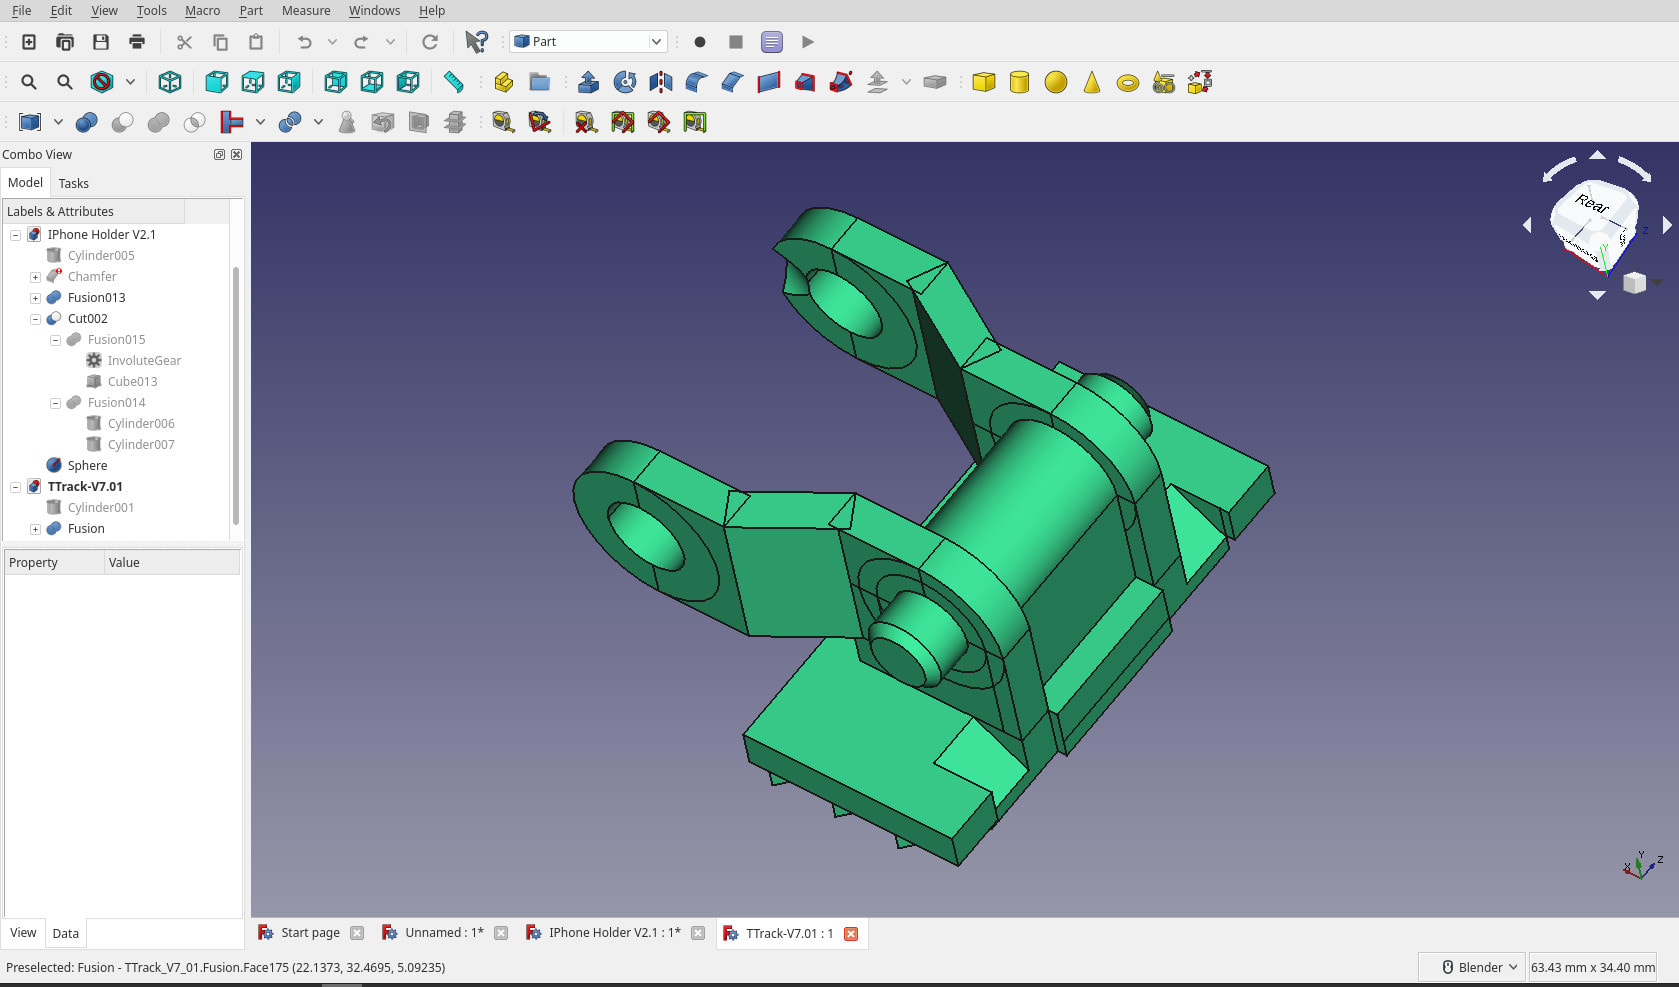Create a cone primitive
This screenshot has width=1679, height=987.
pyautogui.click(x=1091, y=82)
